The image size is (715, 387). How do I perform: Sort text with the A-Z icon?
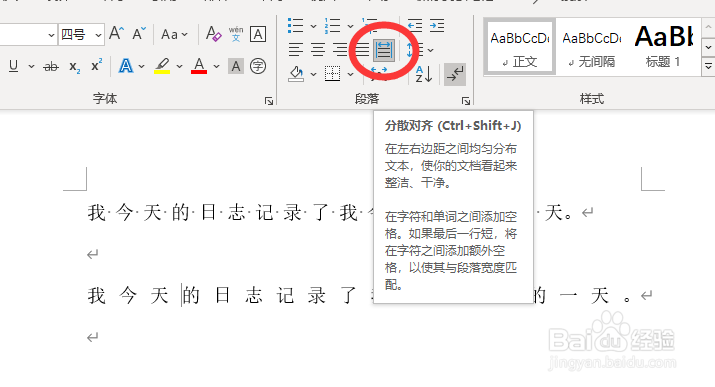423,74
